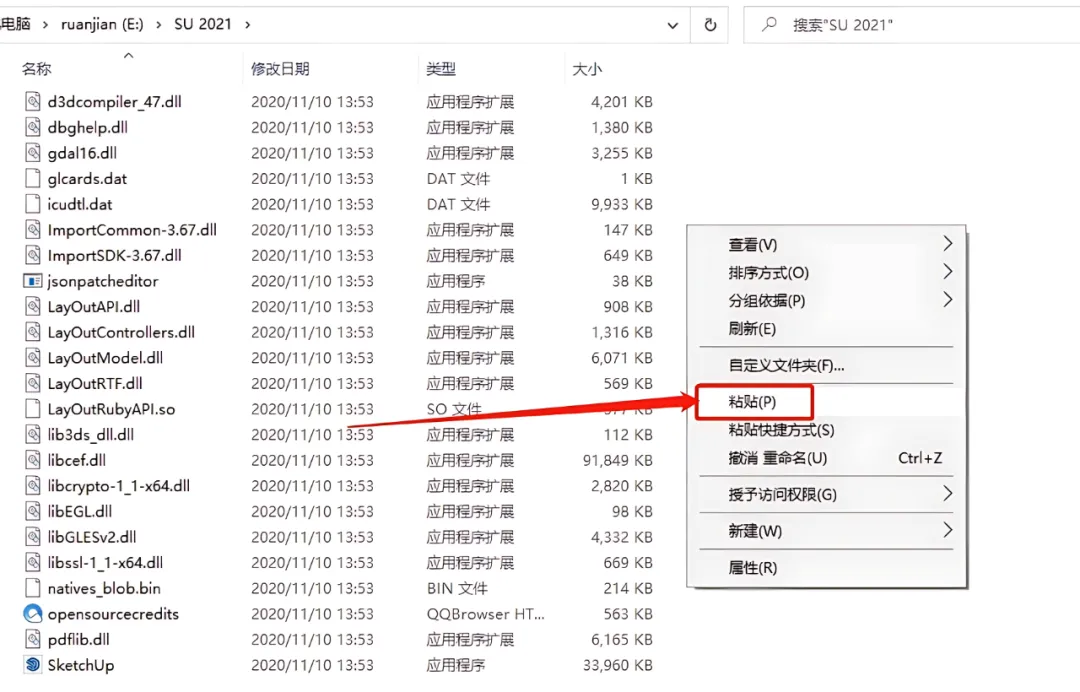Click the size value 33,960 KB
This screenshot has height=692, width=1080.
pyautogui.click(x=617, y=665)
